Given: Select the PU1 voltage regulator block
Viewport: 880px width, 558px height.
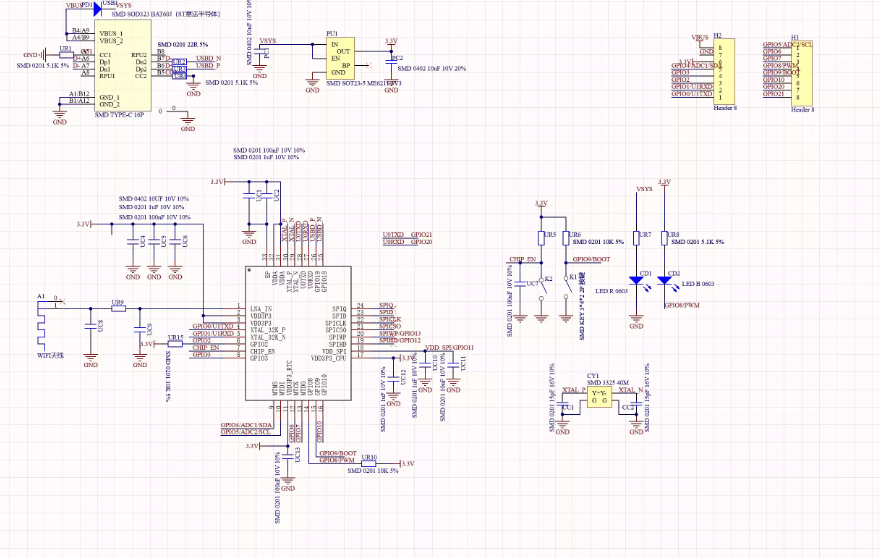Looking at the screenshot, I should [339, 58].
